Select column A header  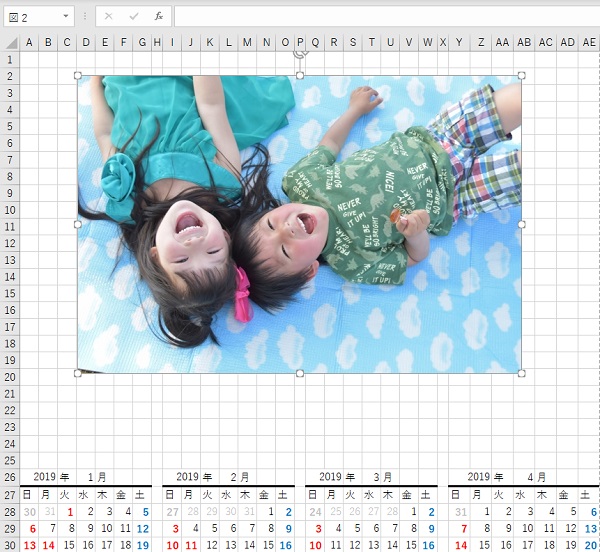coord(29,42)
